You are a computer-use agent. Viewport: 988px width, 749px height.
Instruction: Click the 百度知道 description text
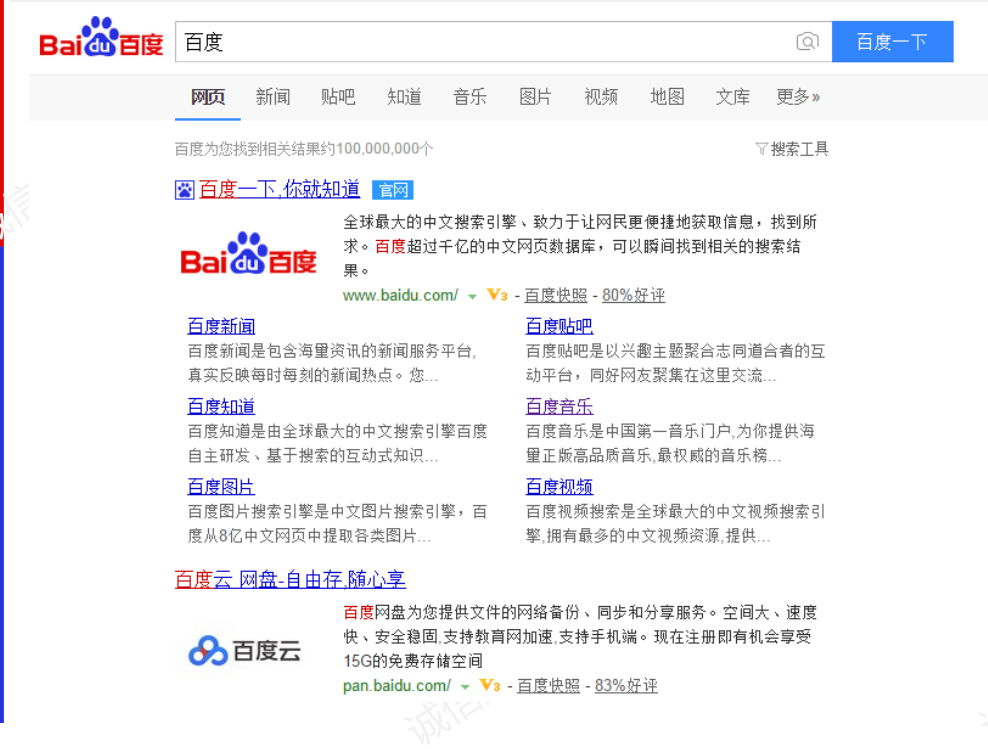(x=338, y=443)
